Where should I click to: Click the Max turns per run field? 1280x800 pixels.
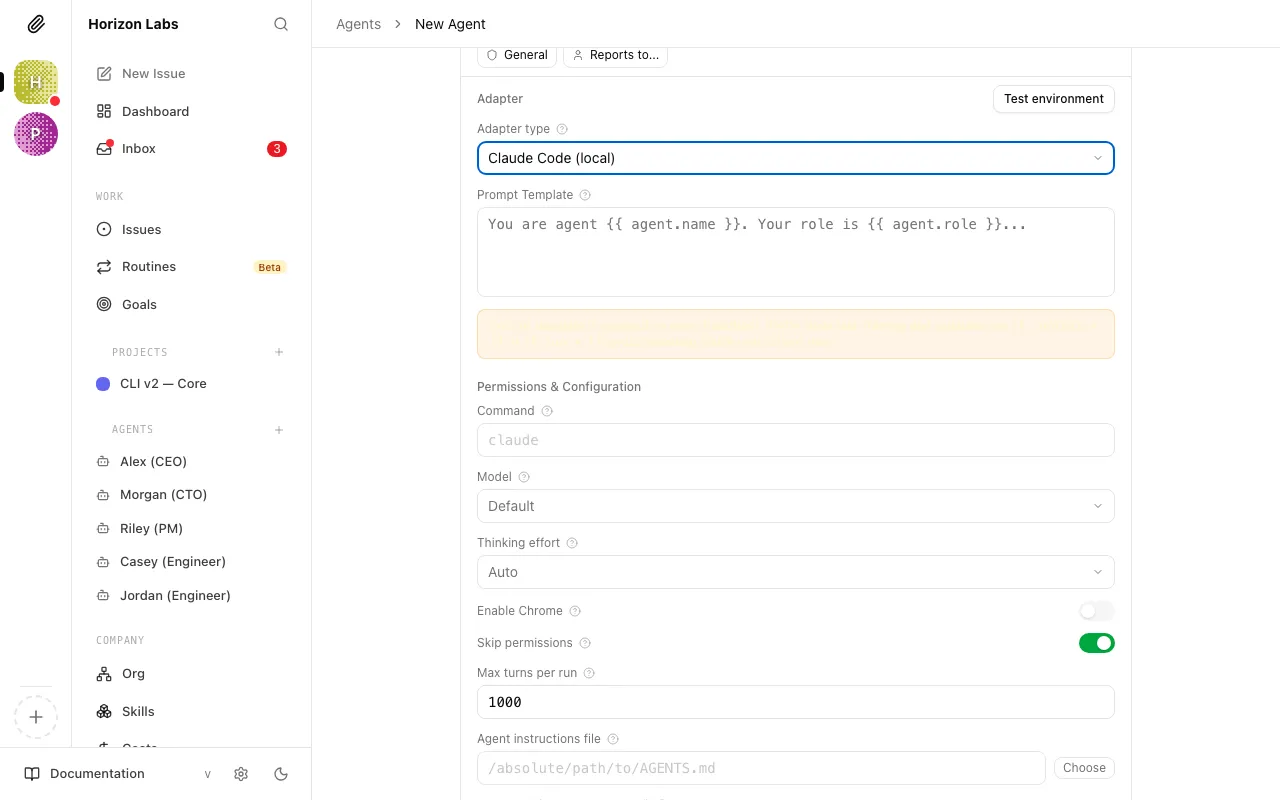pyautogui.click(x=795, y=702)
